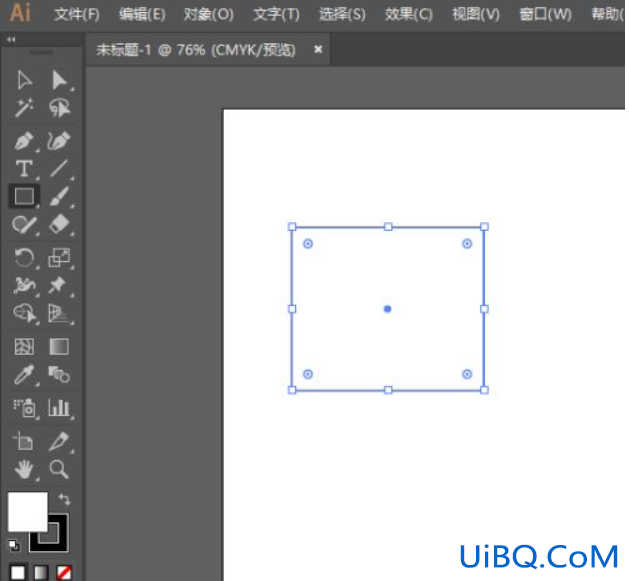Click the rectangle's center point
Viewport: 629px width, 581px height.
pyautogui.click(x=388, y=309)
